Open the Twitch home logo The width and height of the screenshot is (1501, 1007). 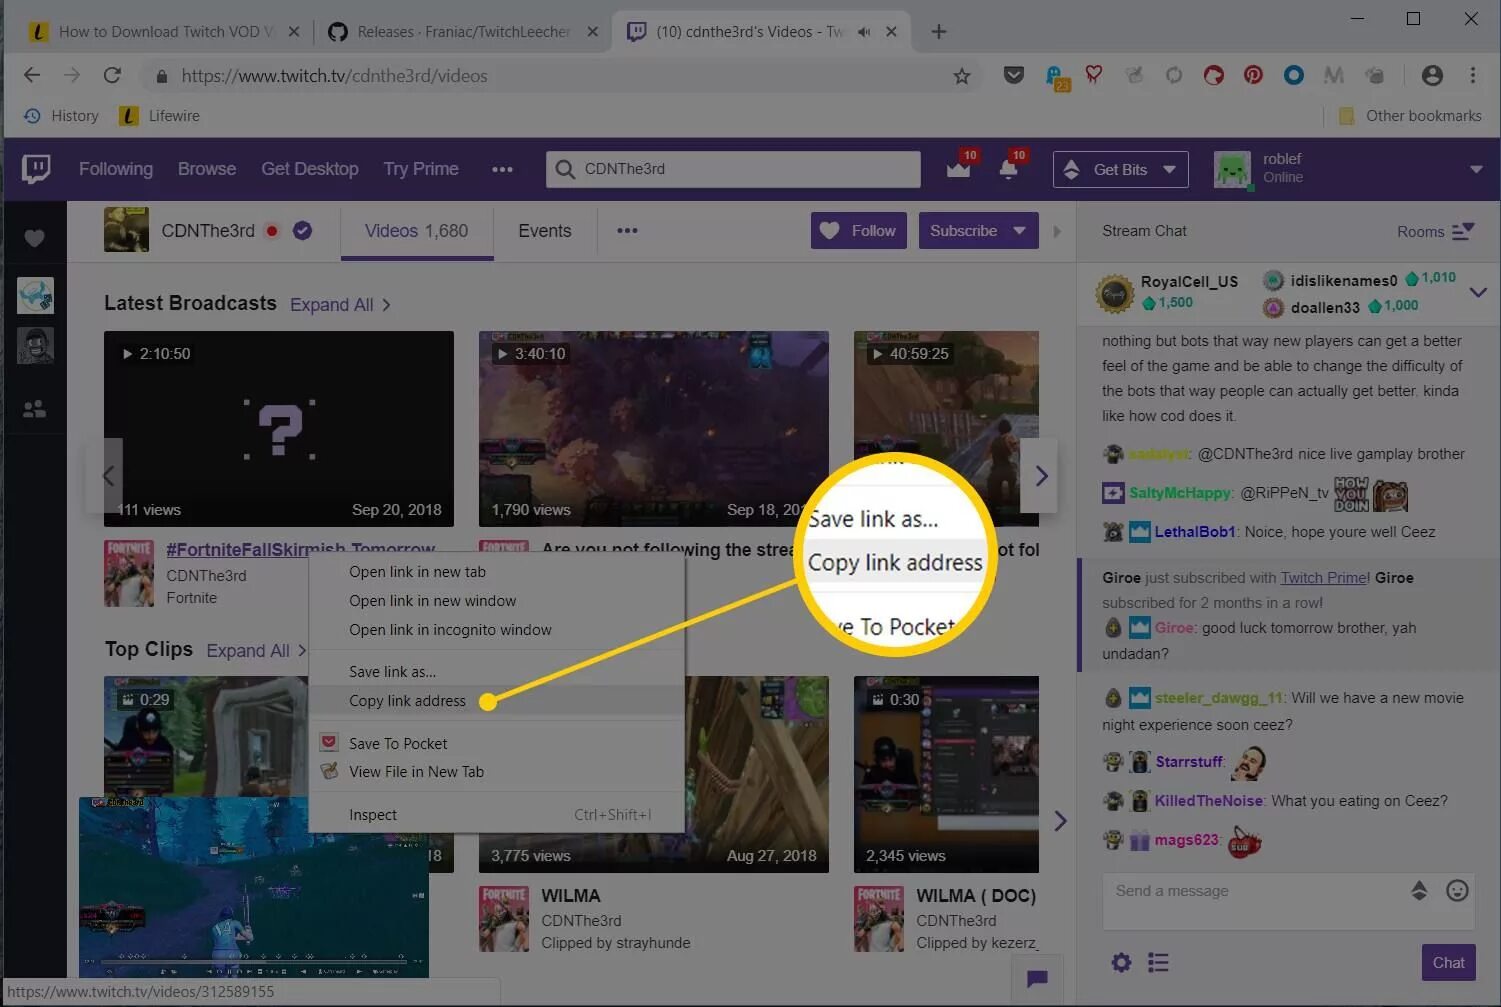(36, 169)
